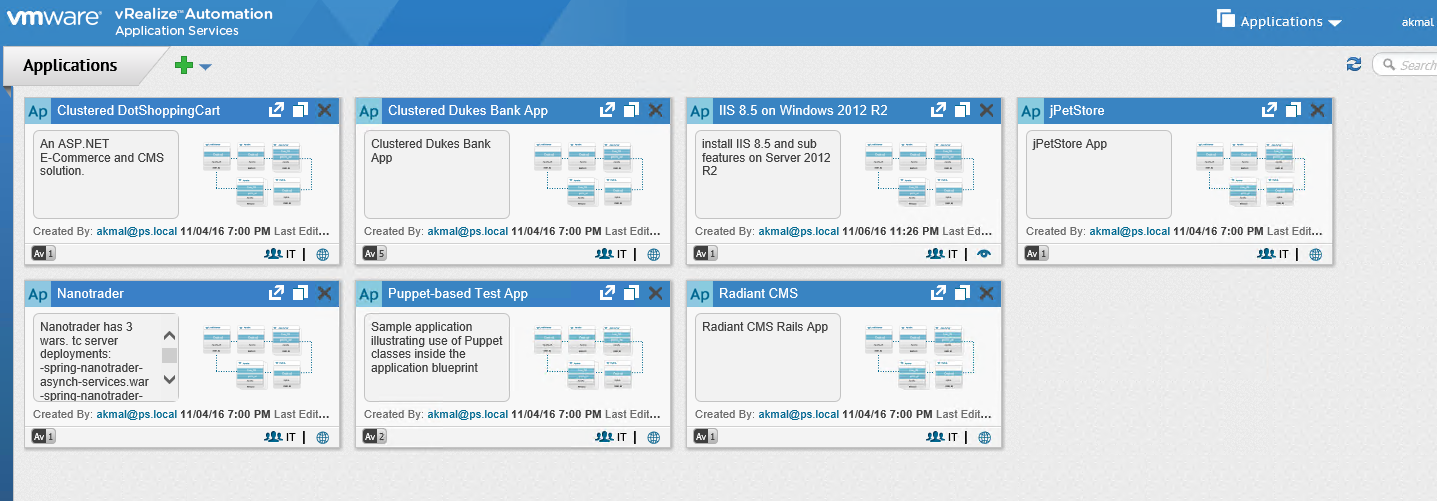Image resolution: width=1437 pixels, height=501 pixels.
Task: Open the Radiant CMS application
Action: pyautogui.click(x=938, y=293)
